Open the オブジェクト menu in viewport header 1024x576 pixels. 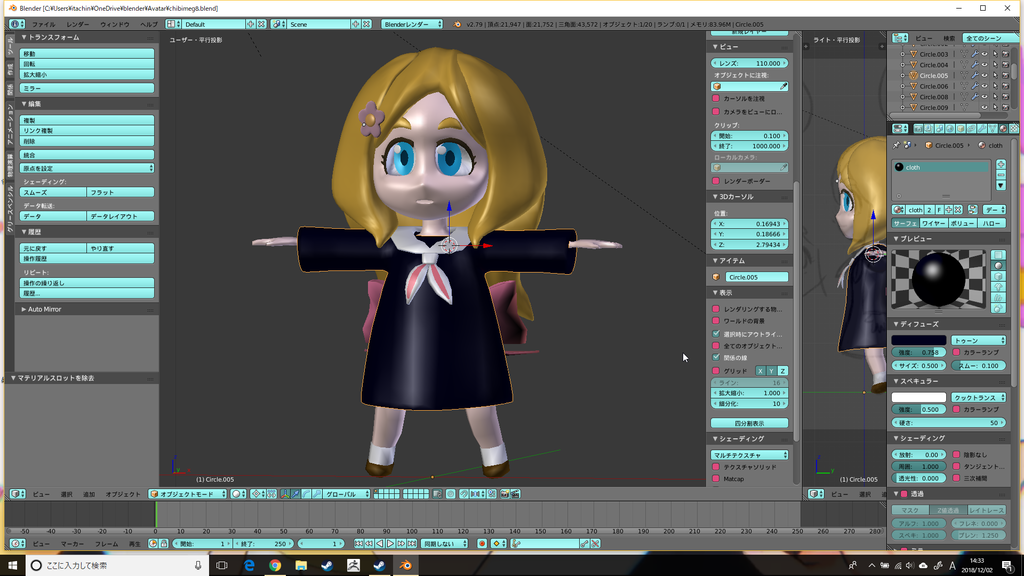(x=123, y=494)
